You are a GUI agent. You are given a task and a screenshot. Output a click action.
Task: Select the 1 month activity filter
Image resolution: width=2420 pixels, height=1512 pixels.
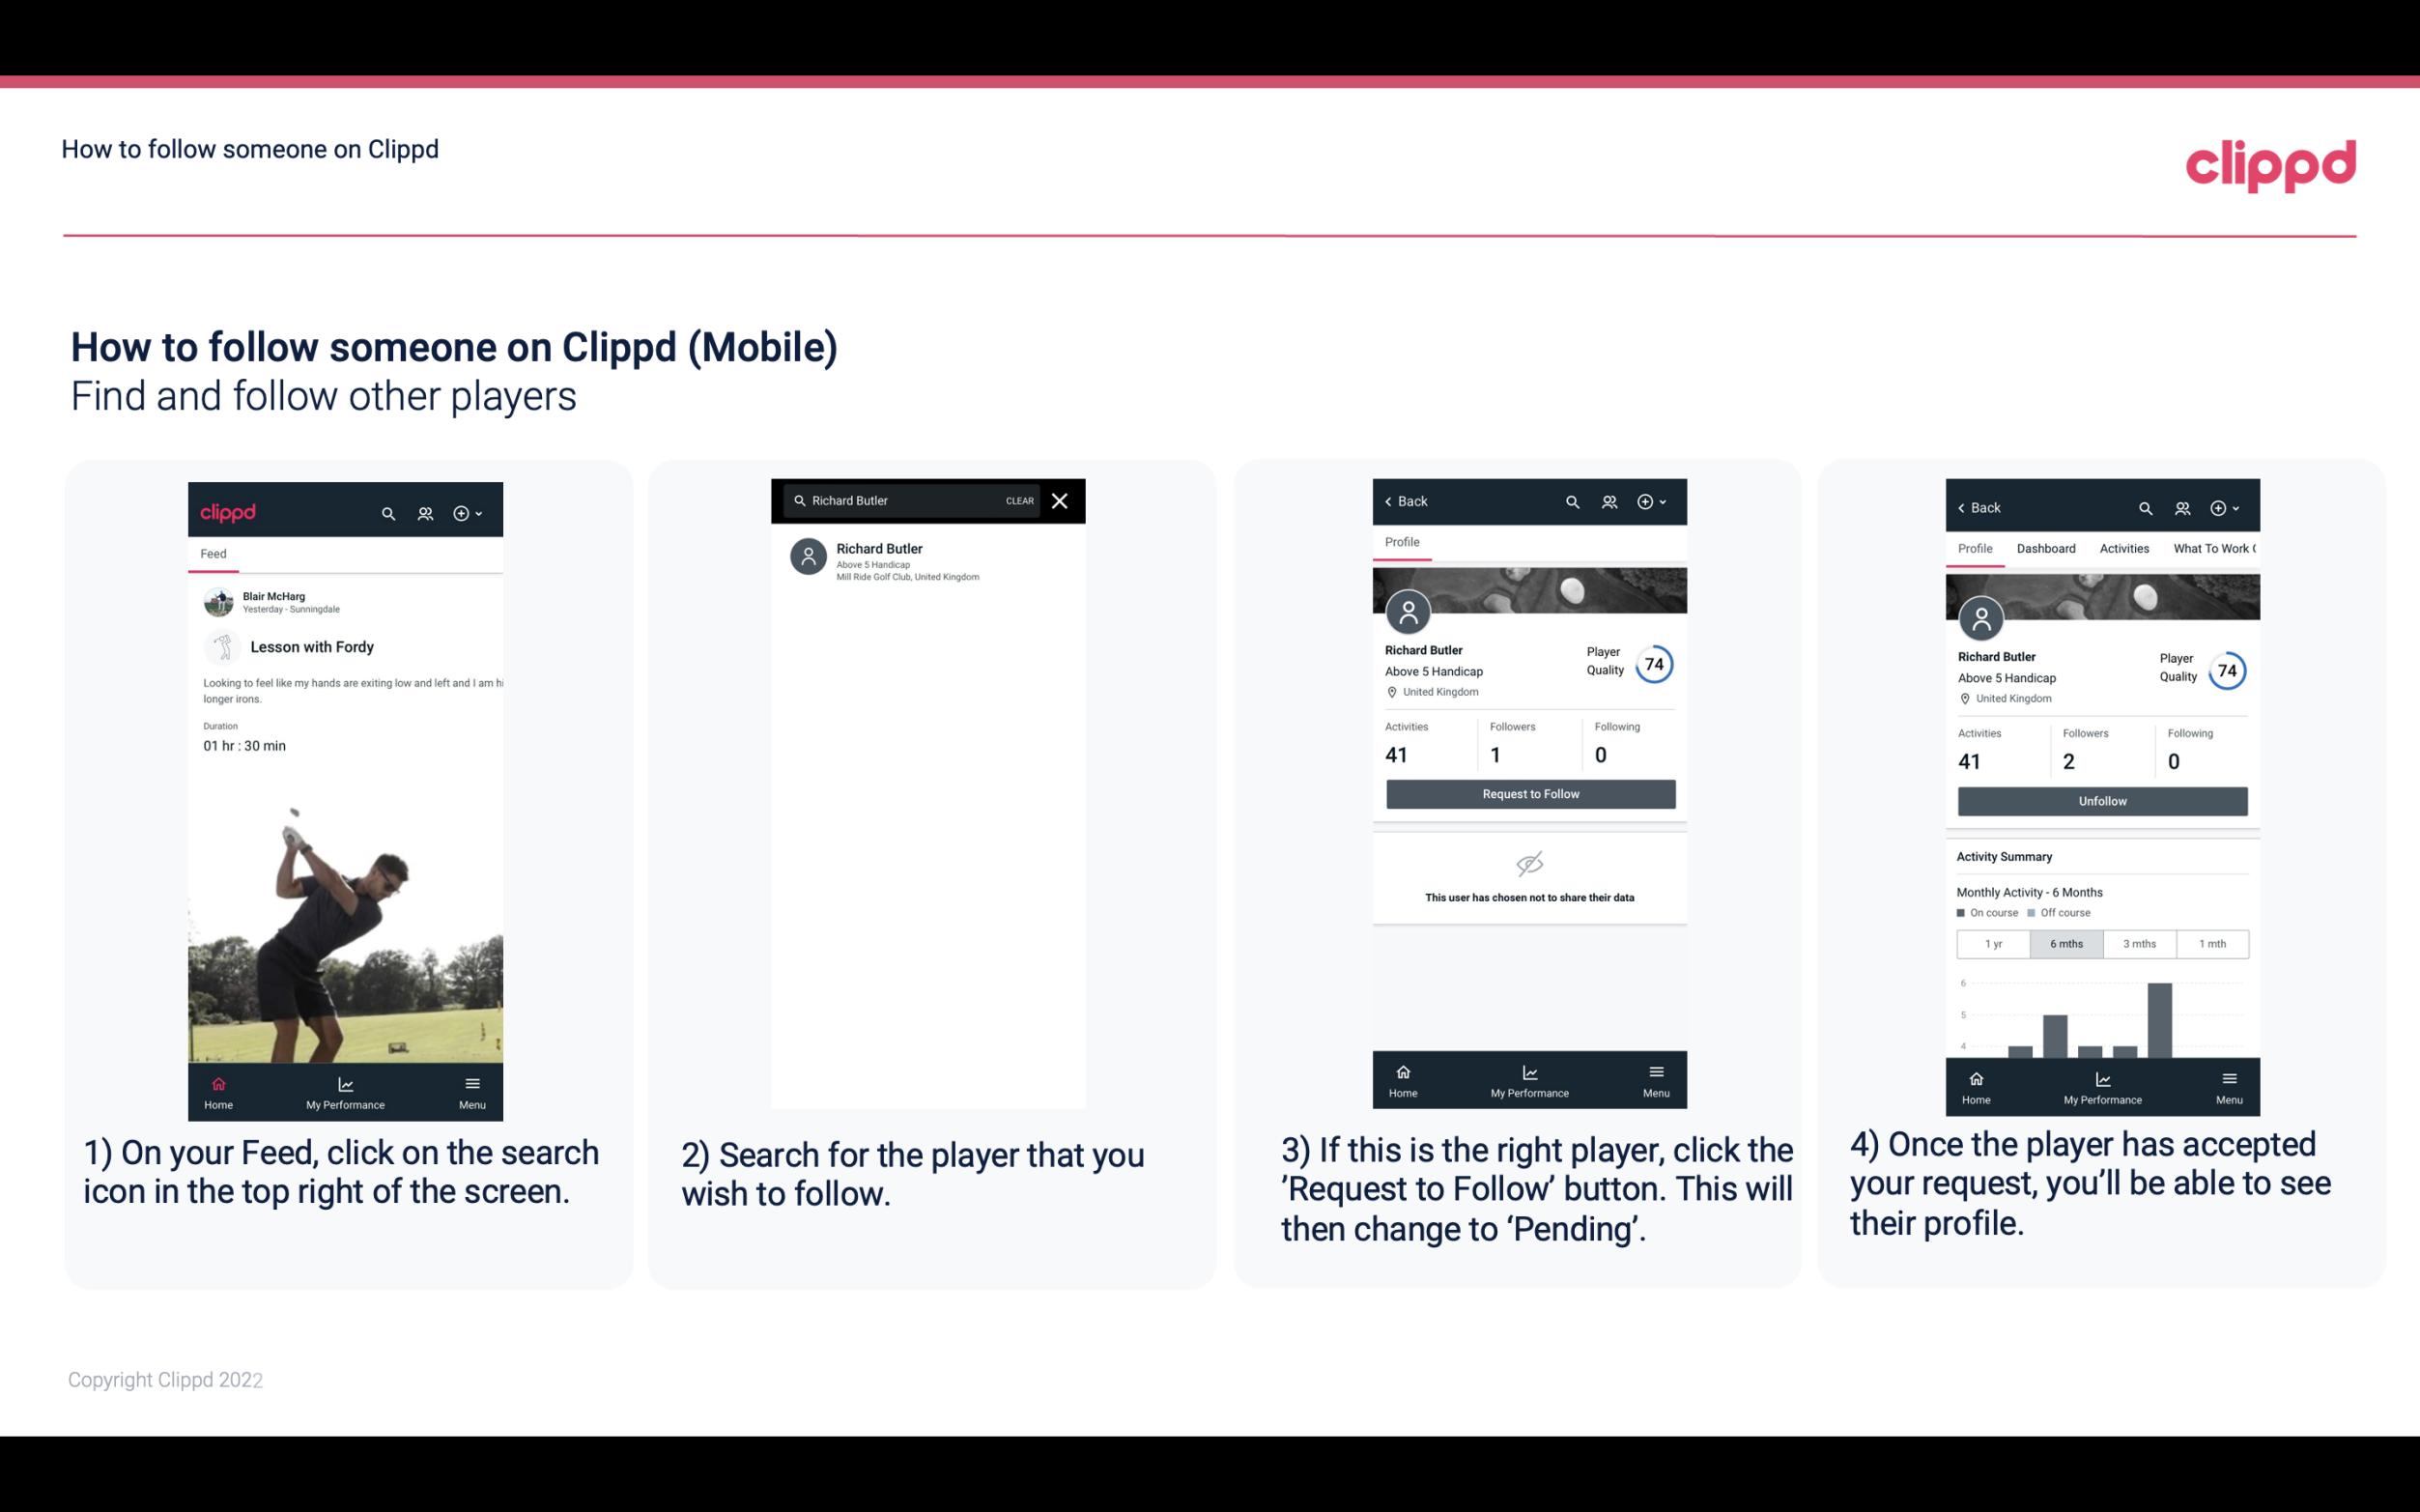point(2213,942)
